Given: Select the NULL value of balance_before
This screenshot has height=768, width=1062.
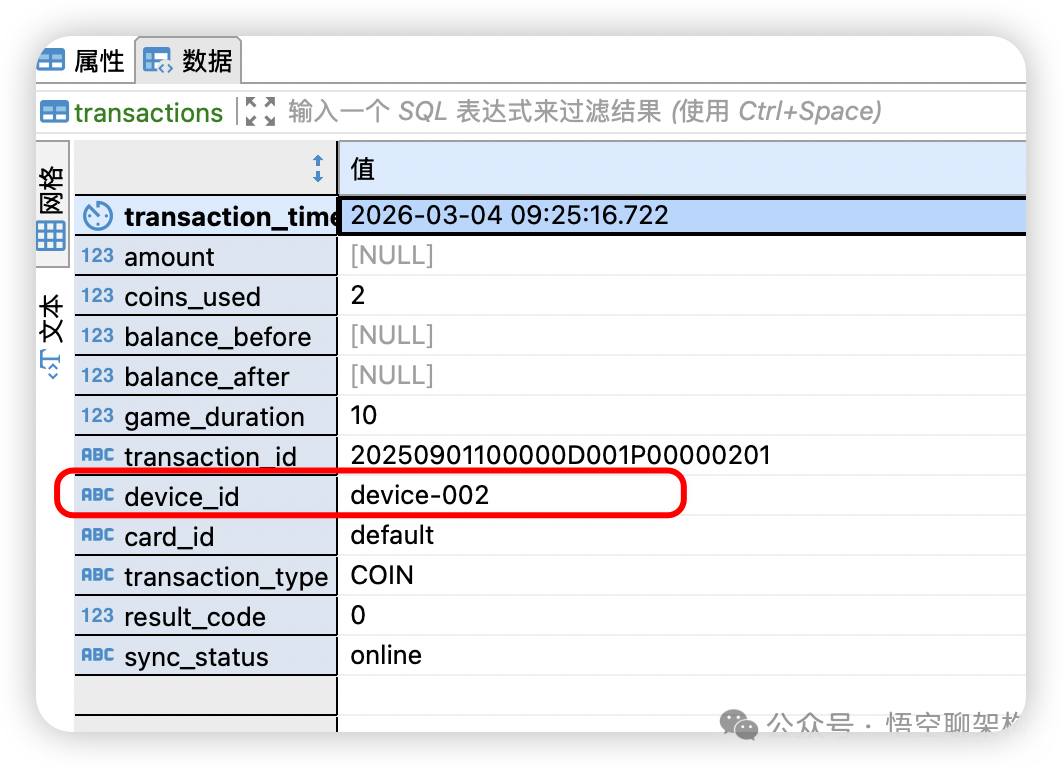Looking at the screenshot, I should tap(392, 335).
